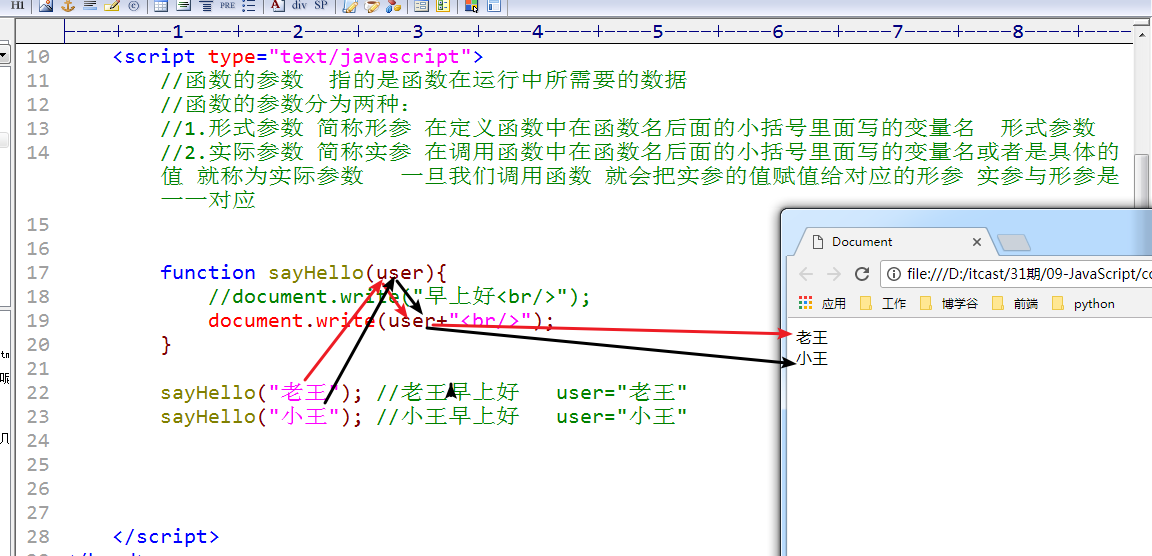Open the 应用 apps shortcut
The height and width of the screenshot is (556, 1152).
pyautogui.click(x=822, y=303)
